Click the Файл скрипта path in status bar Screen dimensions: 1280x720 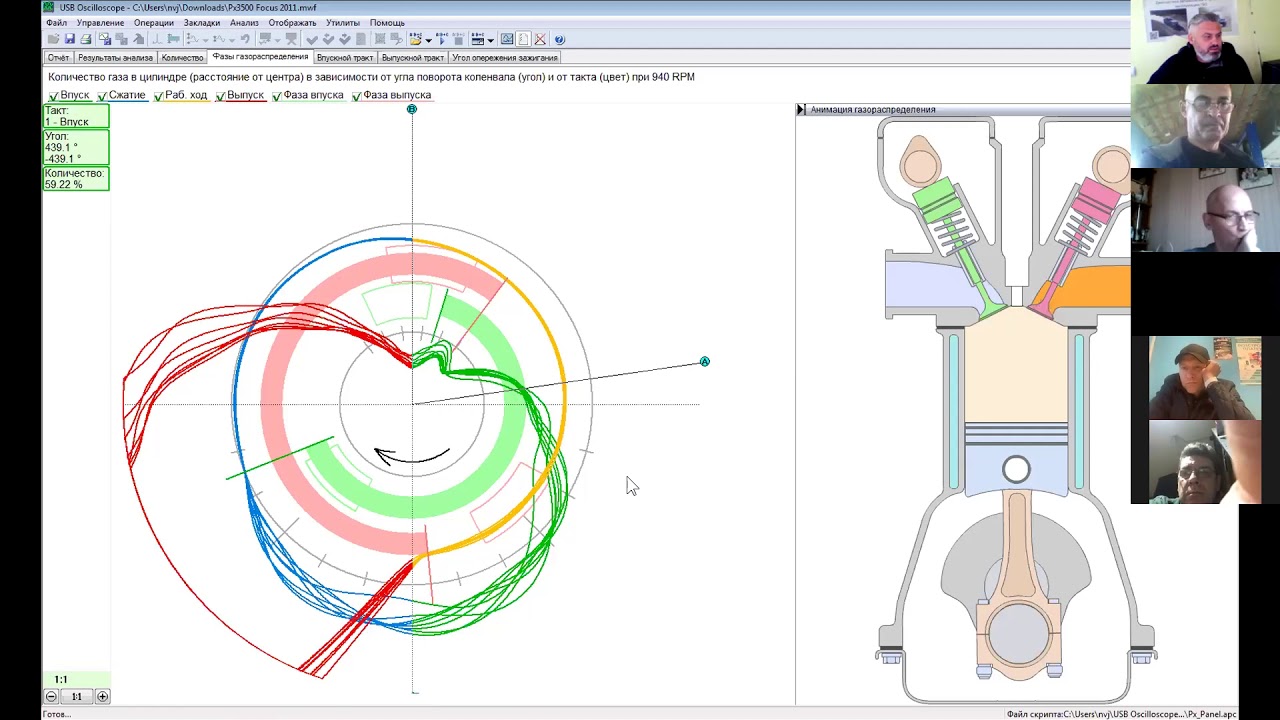point(1121,714)
